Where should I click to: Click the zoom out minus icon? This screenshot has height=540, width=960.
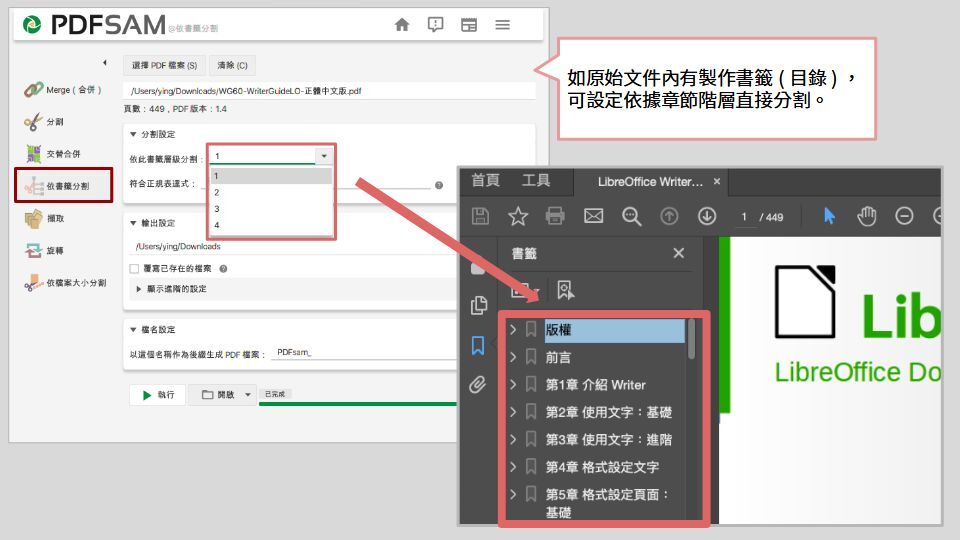(904, 216)
